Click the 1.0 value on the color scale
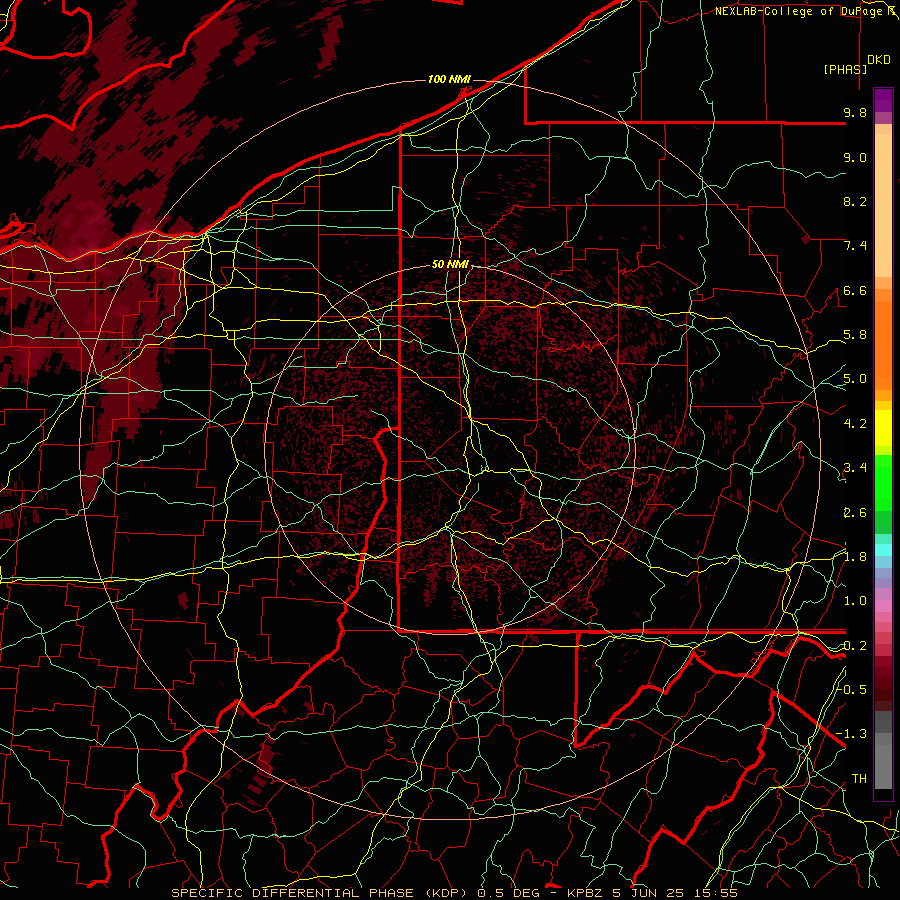The width and height of the screenshot is (900, 900). 855,601
